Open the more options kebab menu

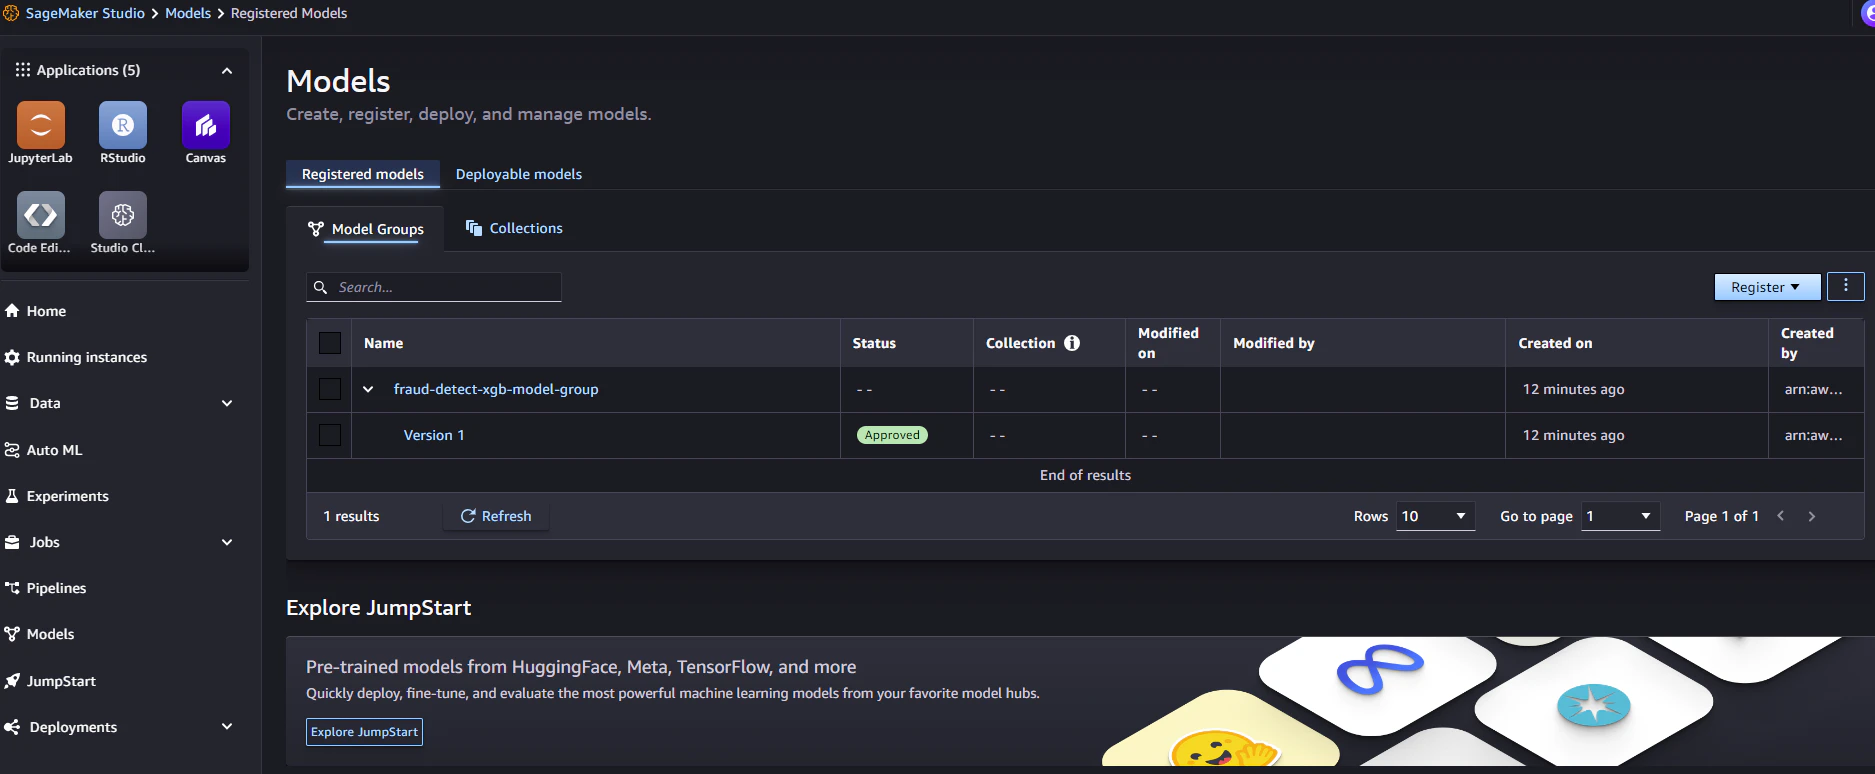[1846, 286]
